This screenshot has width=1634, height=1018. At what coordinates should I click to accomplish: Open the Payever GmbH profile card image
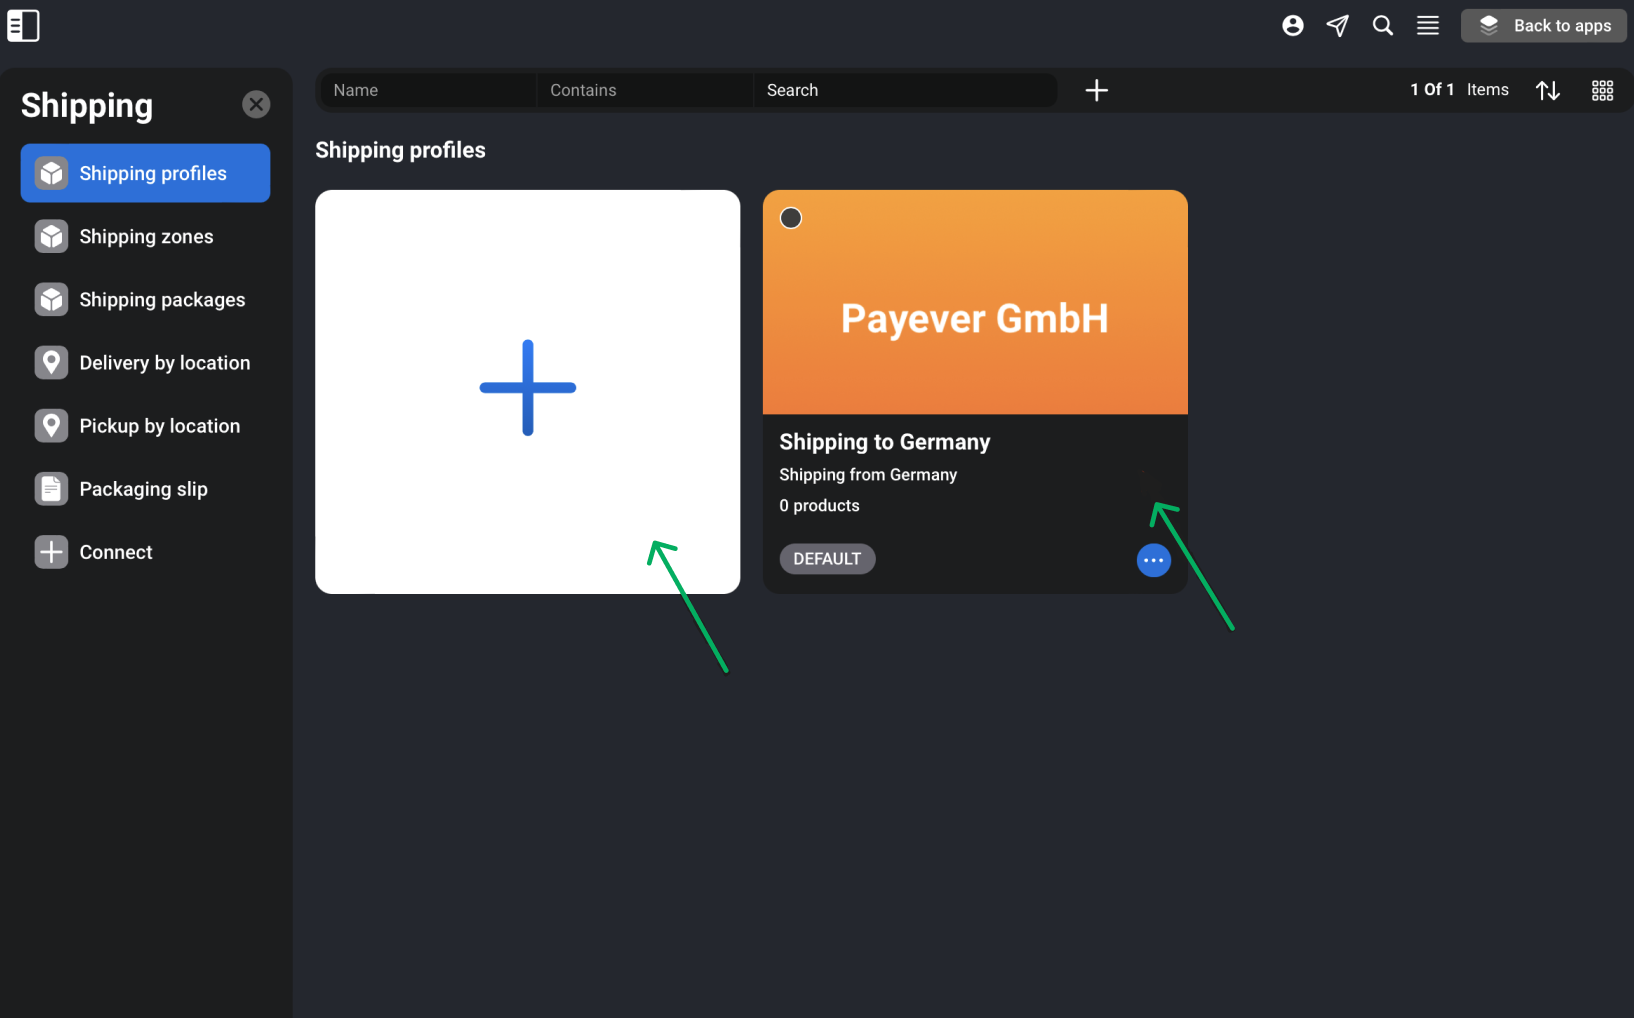[x=975, y=302]
